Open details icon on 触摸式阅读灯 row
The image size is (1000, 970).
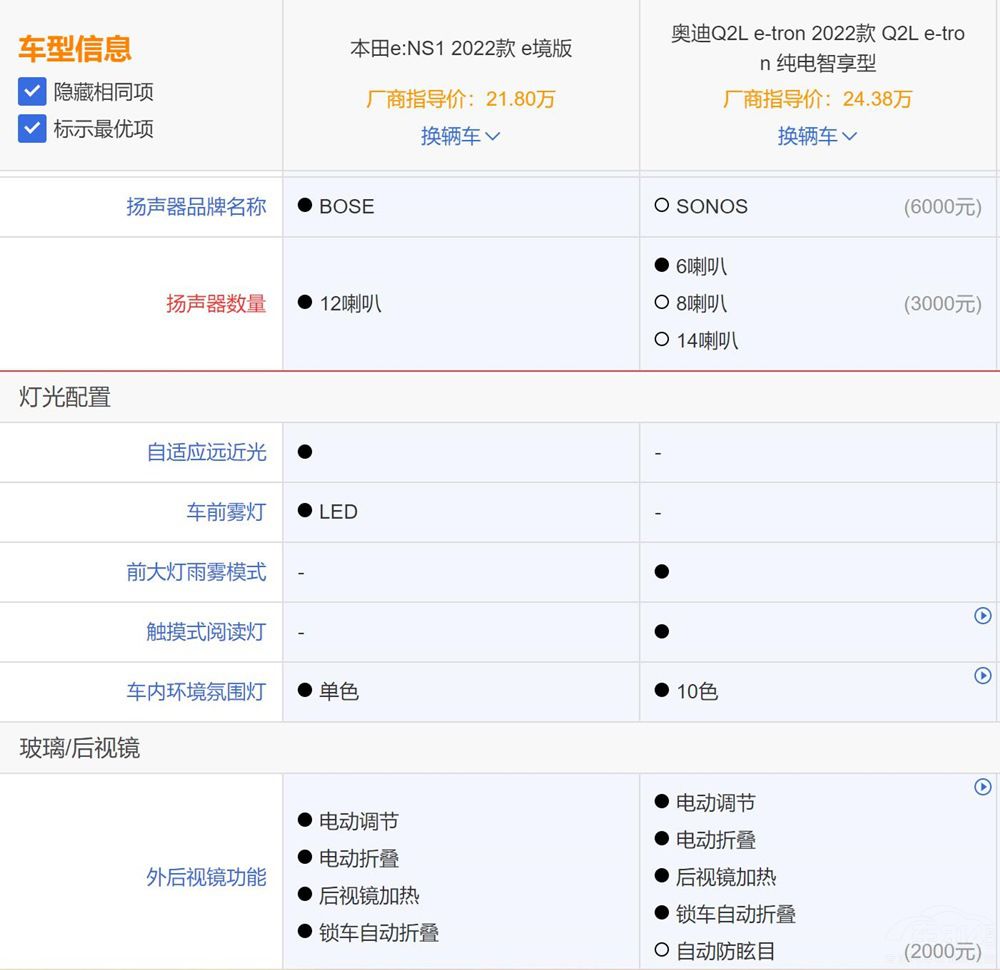[x=982, y=616]
